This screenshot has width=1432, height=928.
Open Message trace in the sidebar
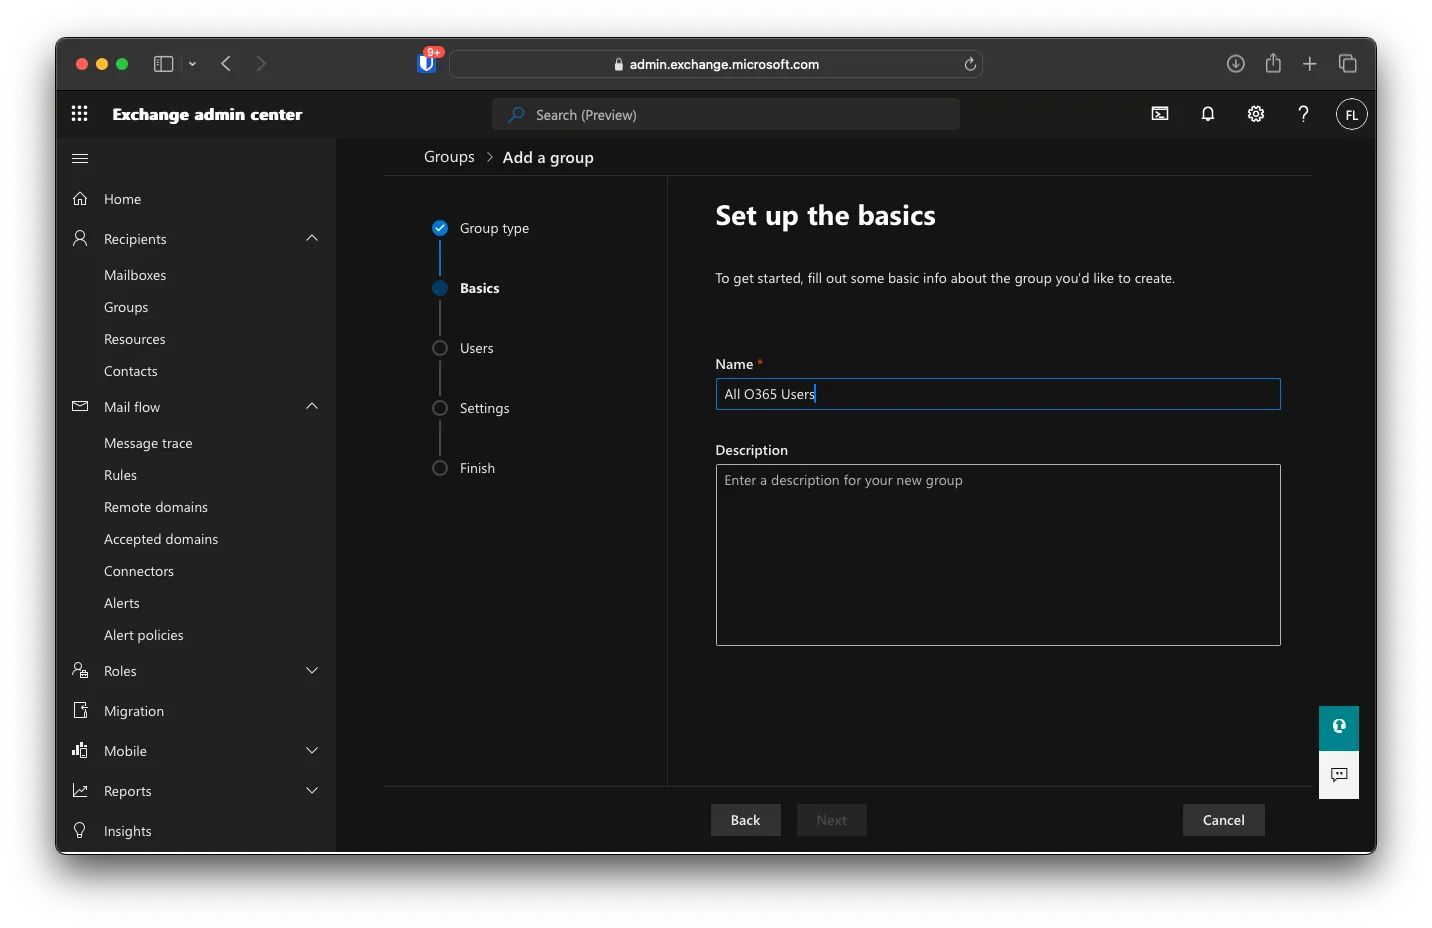(x=148, y=443)
